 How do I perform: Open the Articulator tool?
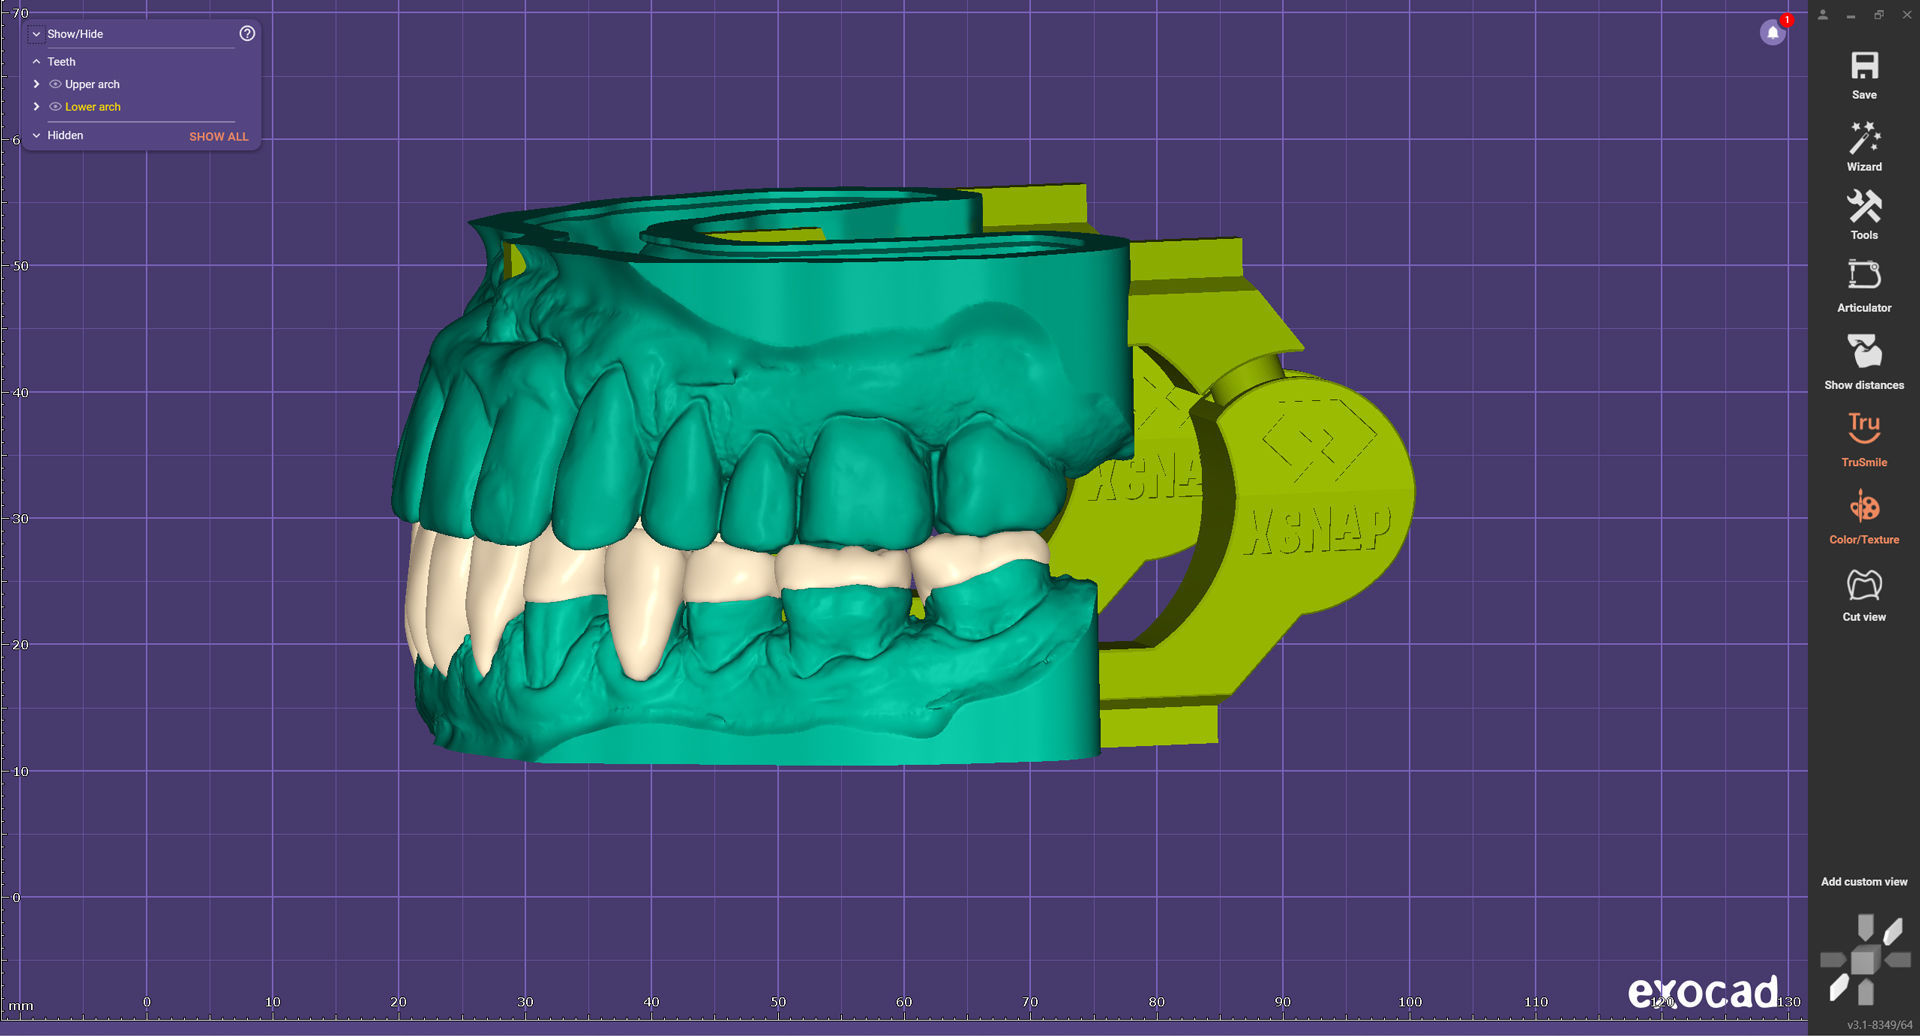coord(1863,283)
